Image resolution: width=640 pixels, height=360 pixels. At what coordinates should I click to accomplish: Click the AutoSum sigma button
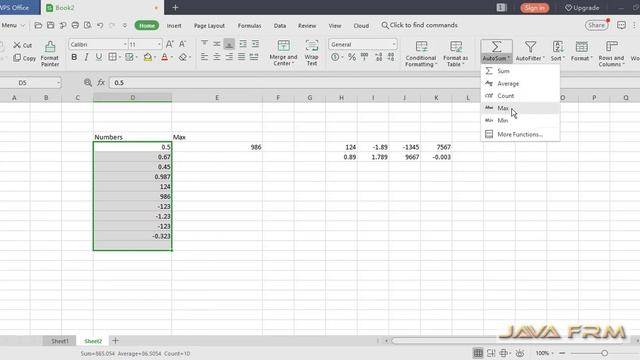click(x=496, y=47)
